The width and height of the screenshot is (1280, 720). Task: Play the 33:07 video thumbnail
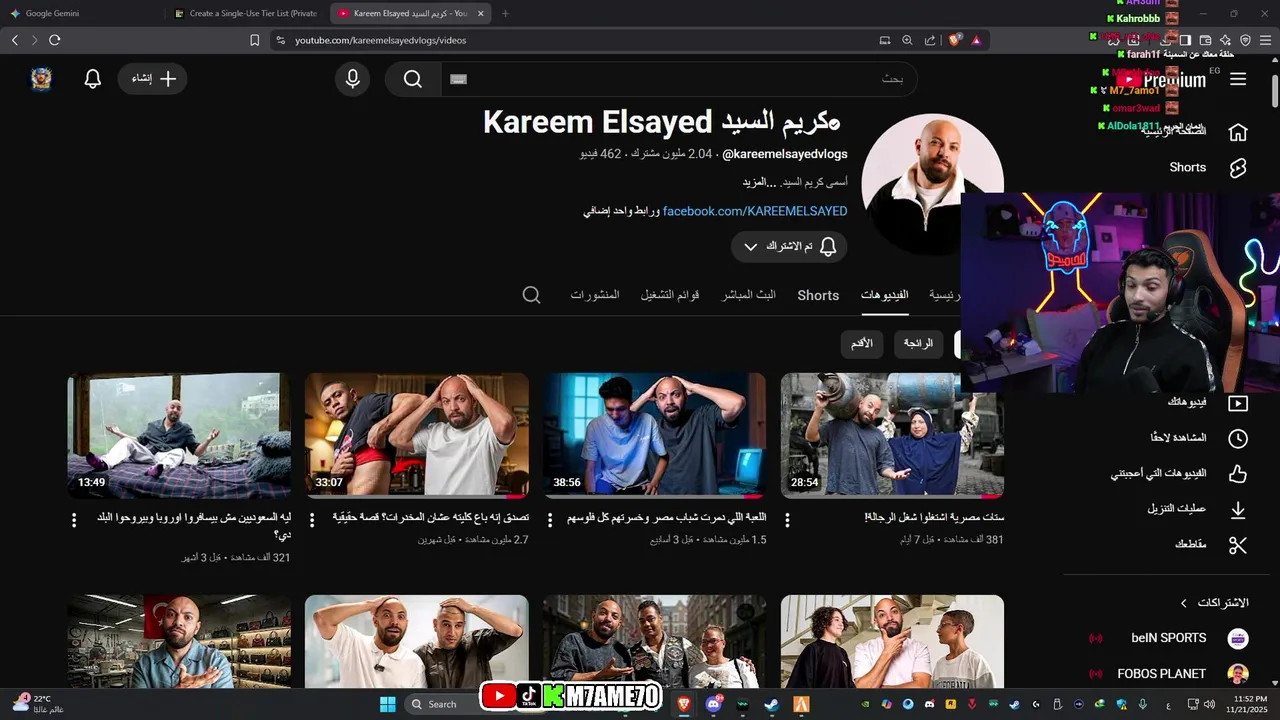(416, 436)
